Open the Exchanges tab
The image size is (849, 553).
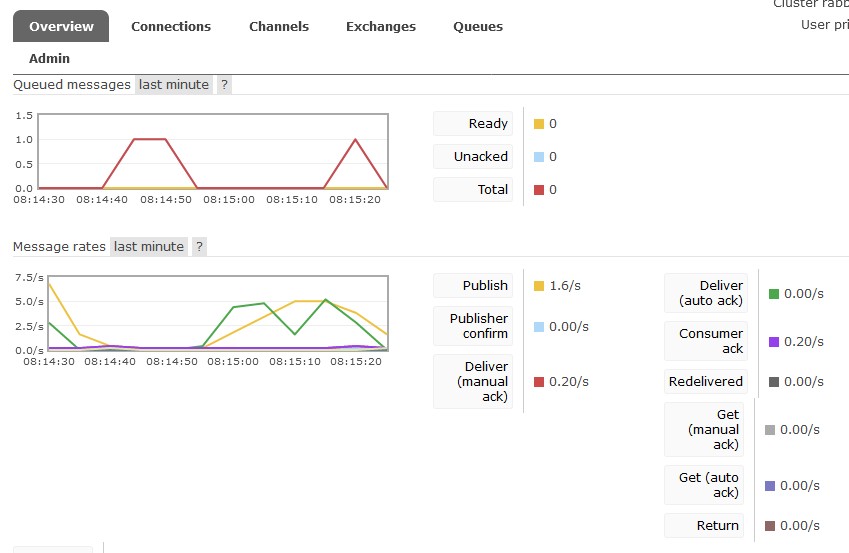click(x=381, y=26)
